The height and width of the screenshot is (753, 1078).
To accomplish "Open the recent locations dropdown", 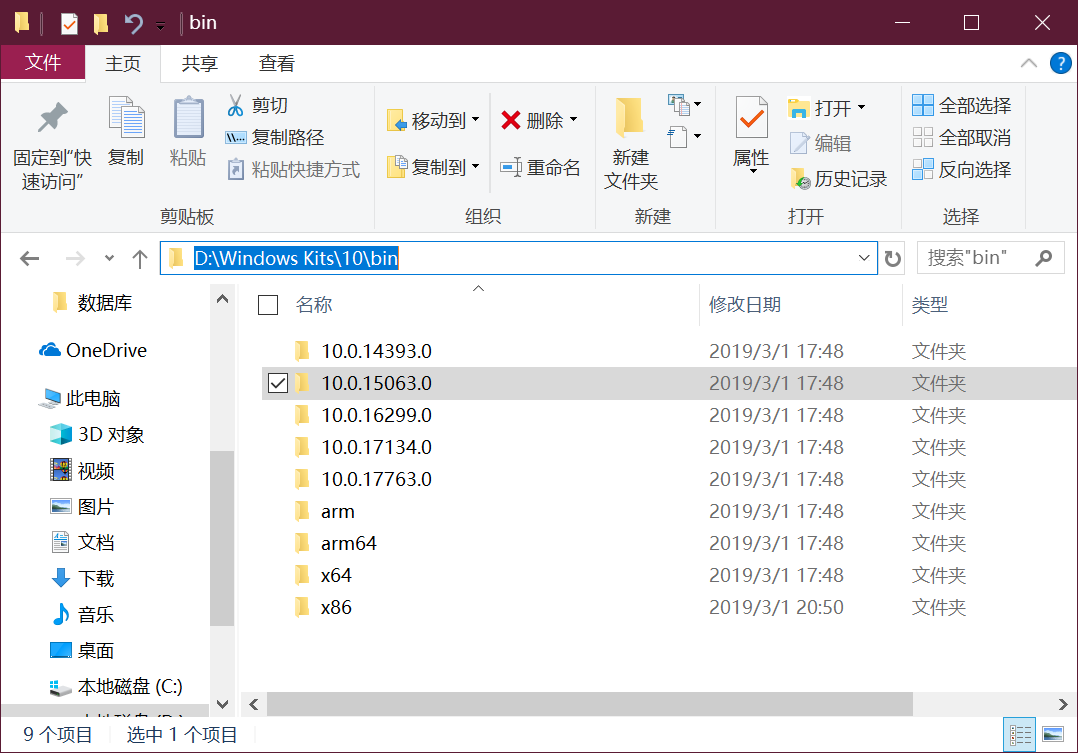I will 109,259.
